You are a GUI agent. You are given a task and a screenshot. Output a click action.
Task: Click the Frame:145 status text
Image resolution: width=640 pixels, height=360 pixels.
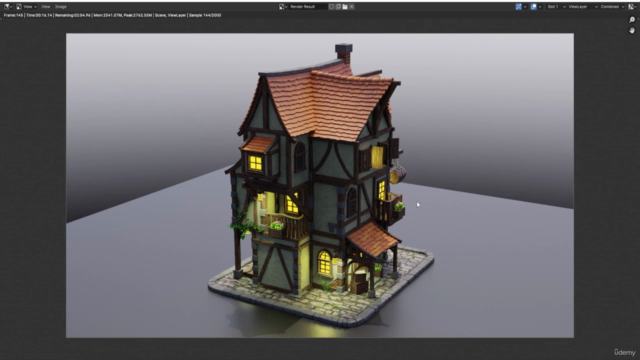pyautogui.click(x=13, y=15)
